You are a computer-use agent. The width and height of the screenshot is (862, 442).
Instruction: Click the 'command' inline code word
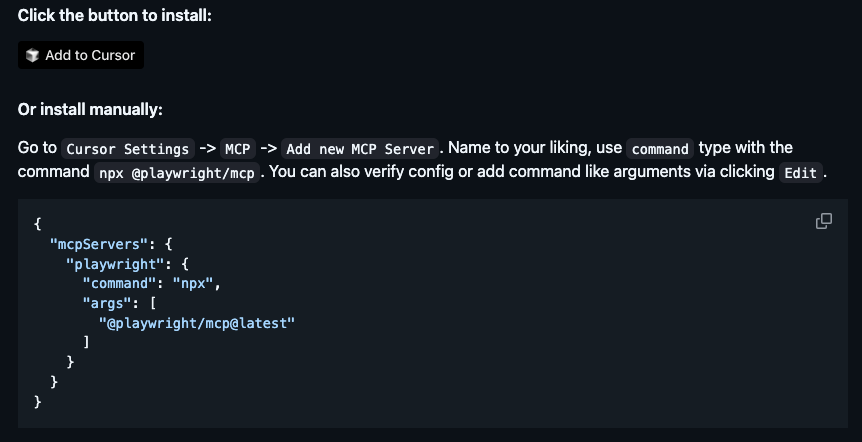(x=660, y=149)
